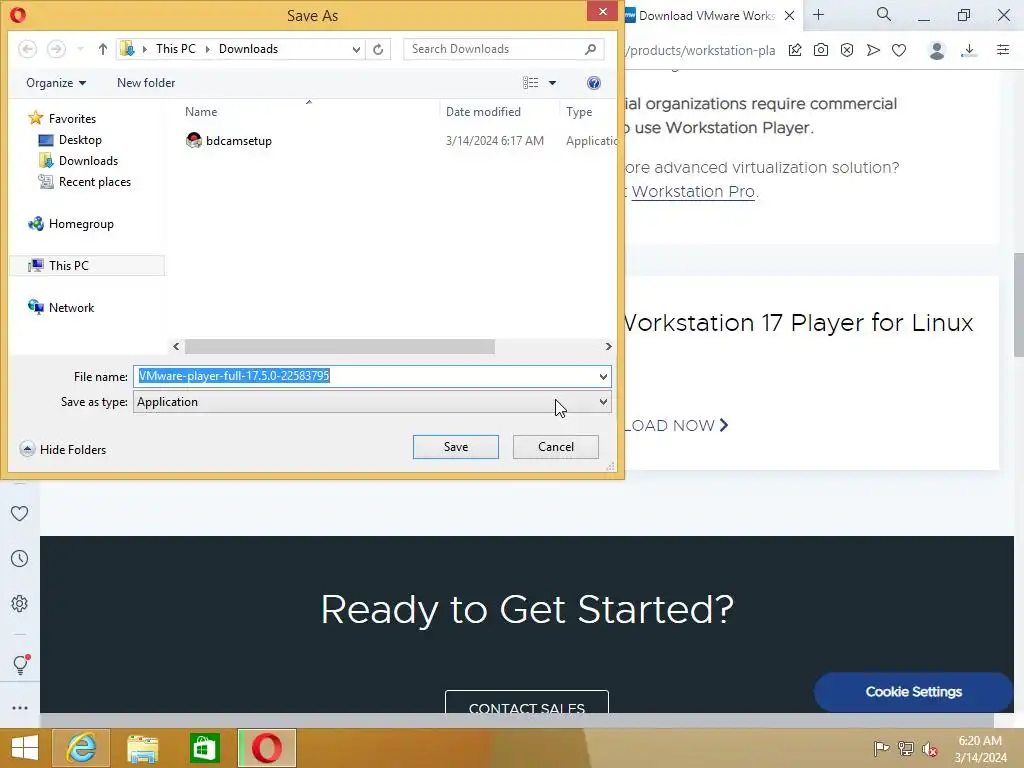The height and width of the screenshot is (768, 1024).
Task: Open the view options dropdown arrow
Action: 552,83
